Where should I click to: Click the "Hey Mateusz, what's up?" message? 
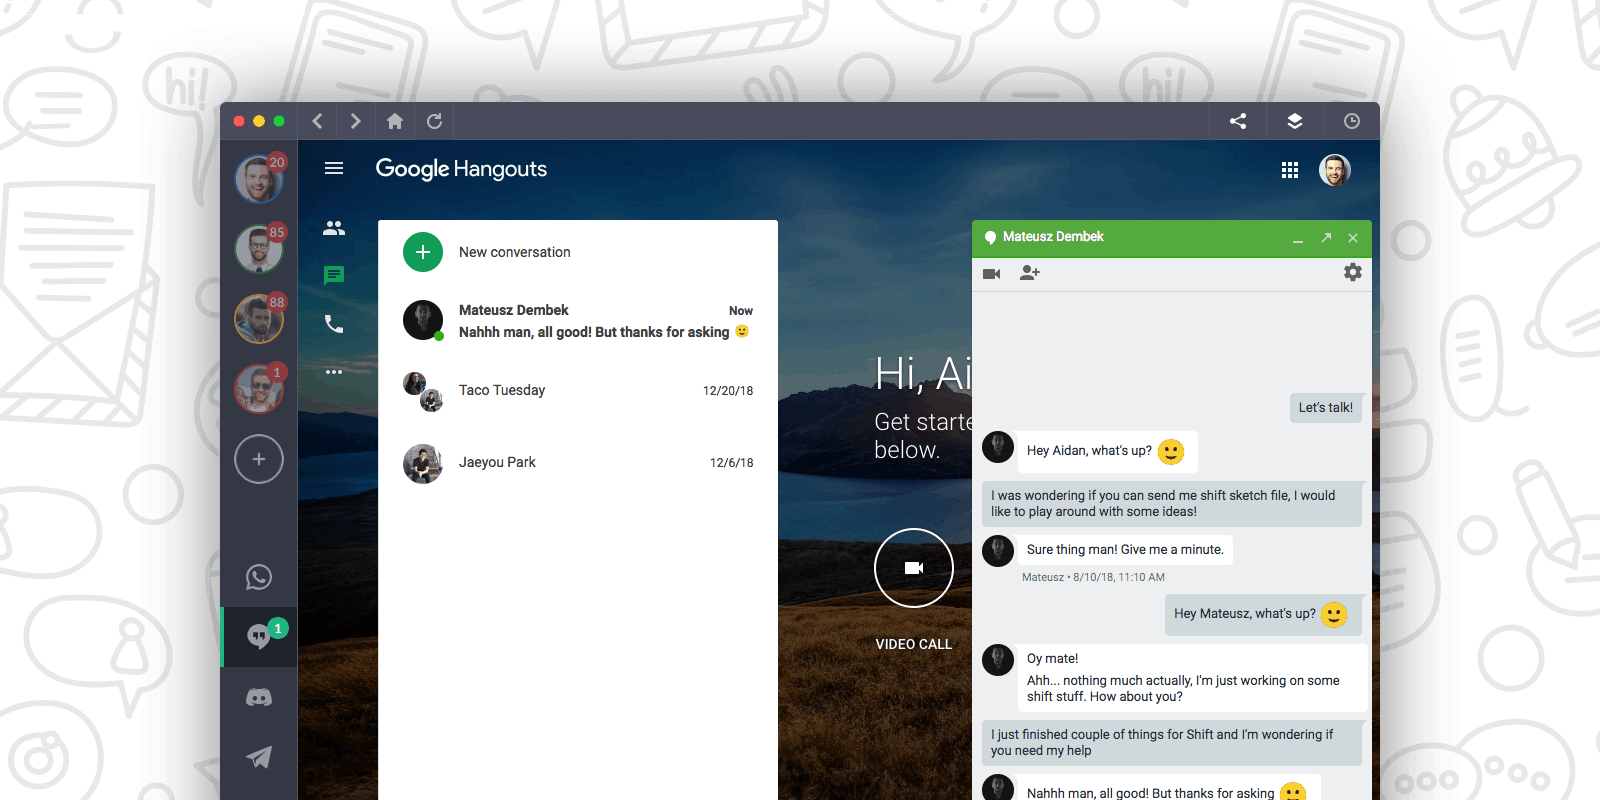coord(1263,614)
